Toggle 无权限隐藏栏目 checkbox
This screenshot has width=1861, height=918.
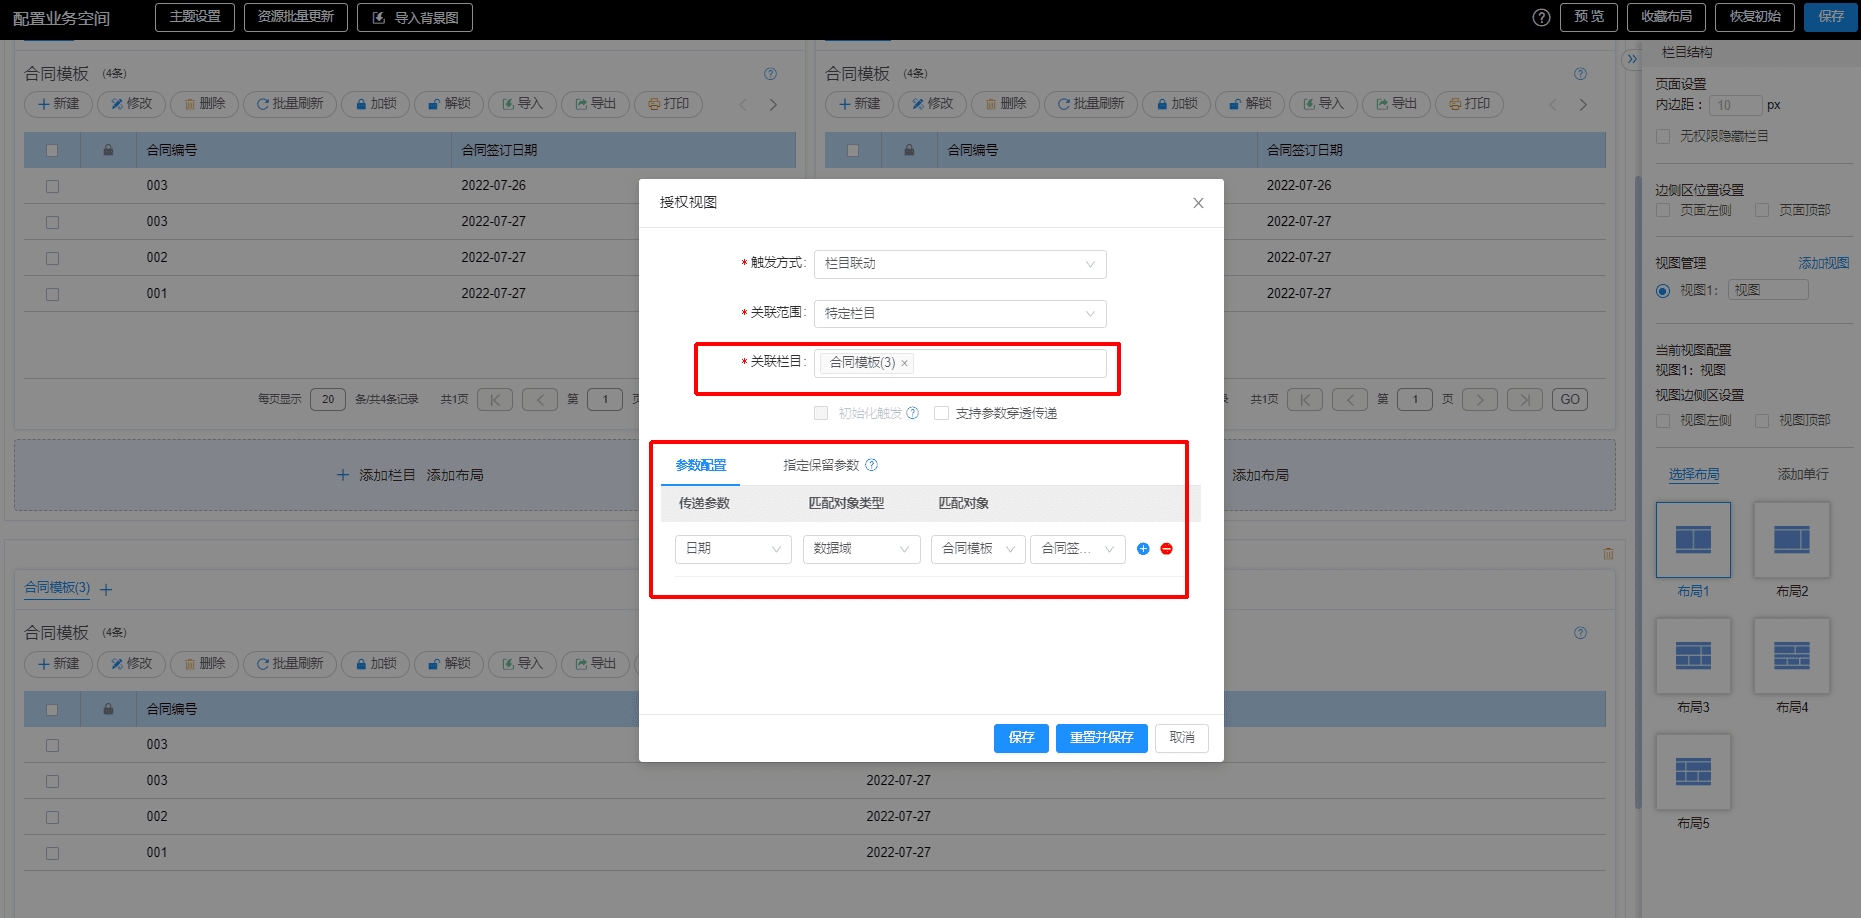click(1663, 136)
